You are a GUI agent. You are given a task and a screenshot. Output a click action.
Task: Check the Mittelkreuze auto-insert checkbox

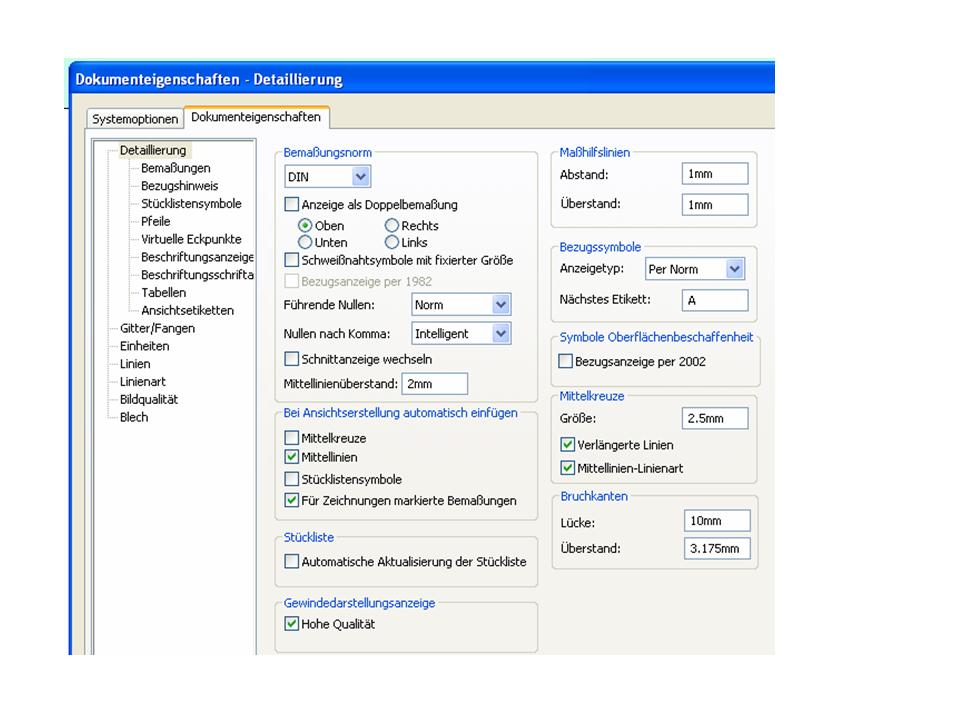point(292,438)
